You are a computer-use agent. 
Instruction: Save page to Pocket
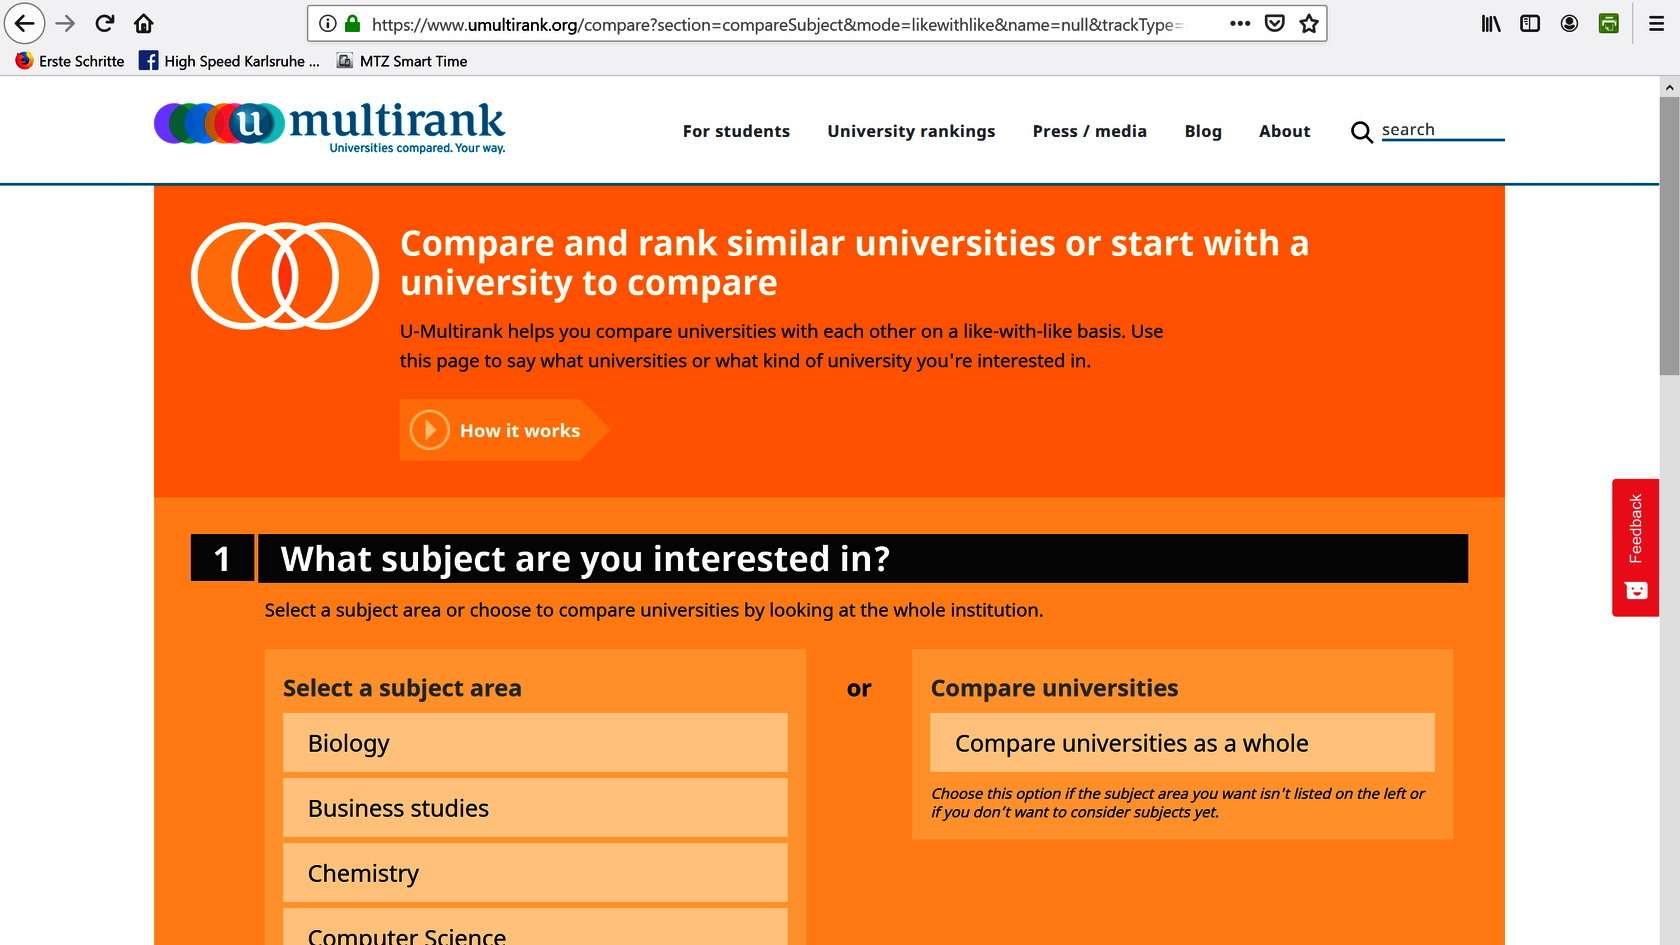coord(1275,23)
